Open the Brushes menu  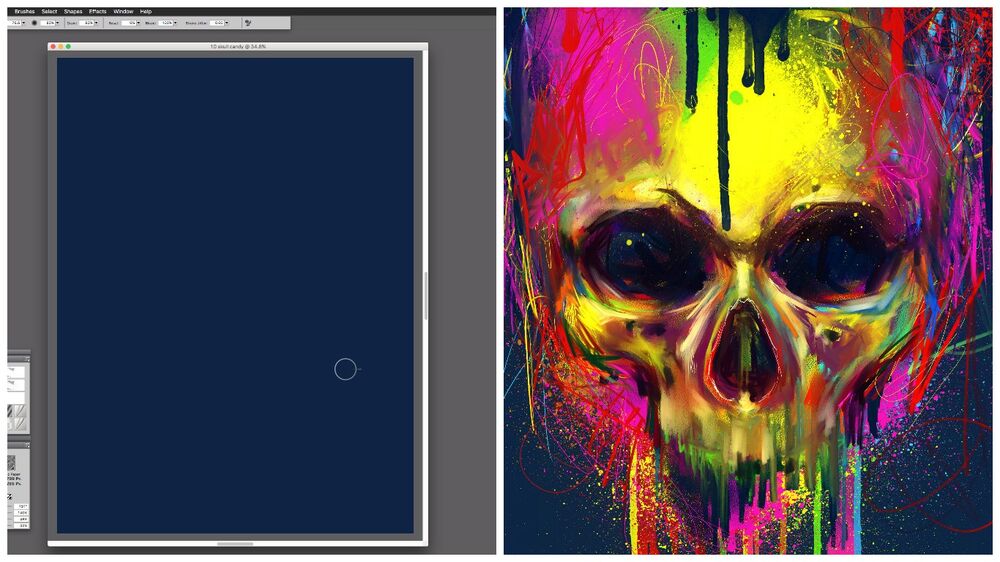pyautogui.click(x=25, y=11)
